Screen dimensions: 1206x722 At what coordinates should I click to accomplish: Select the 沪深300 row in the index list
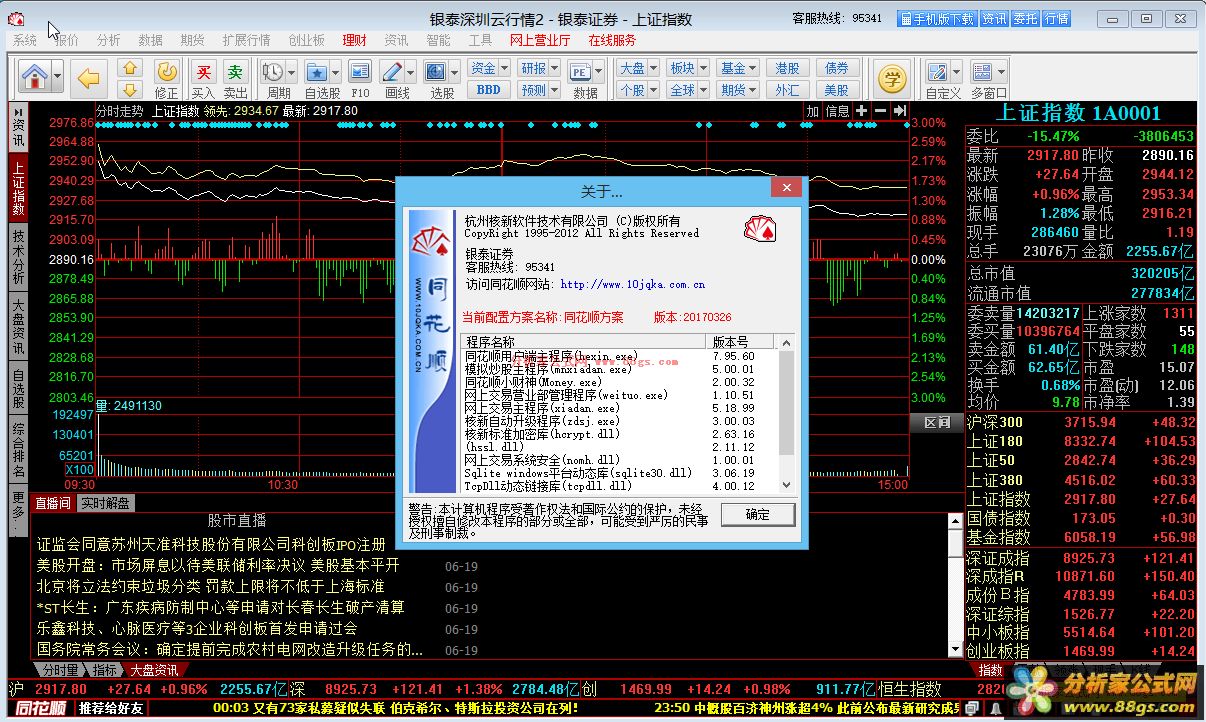point(1080,422)
